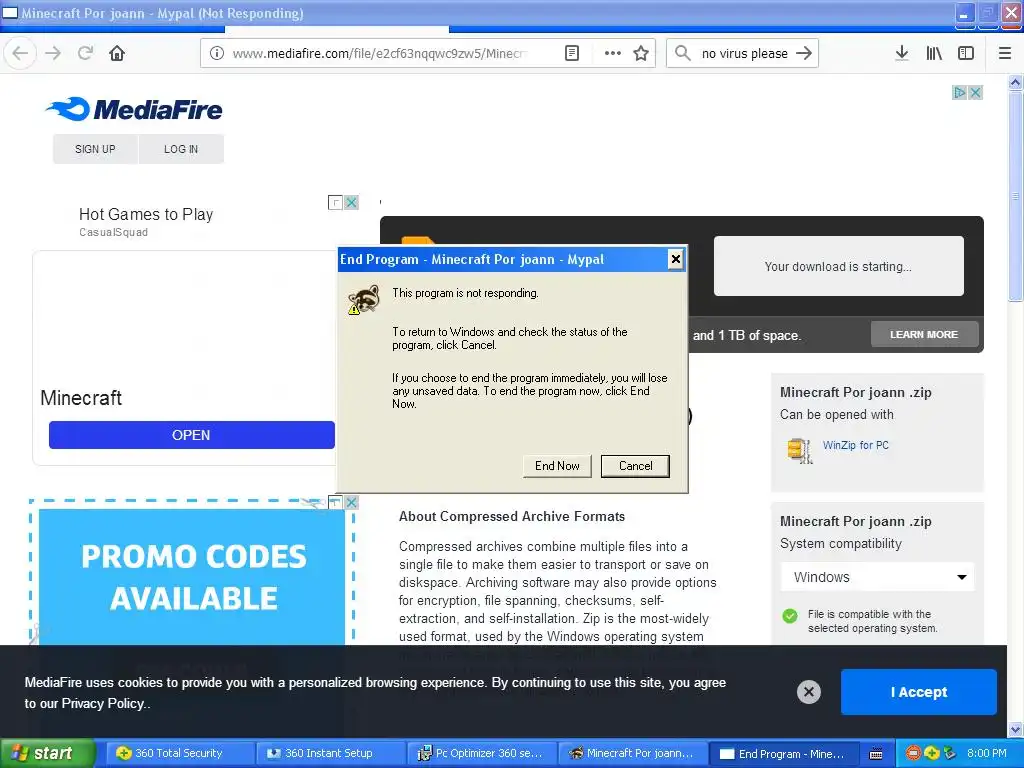Click 360 Security yellow tray icon

coord(931,753)
